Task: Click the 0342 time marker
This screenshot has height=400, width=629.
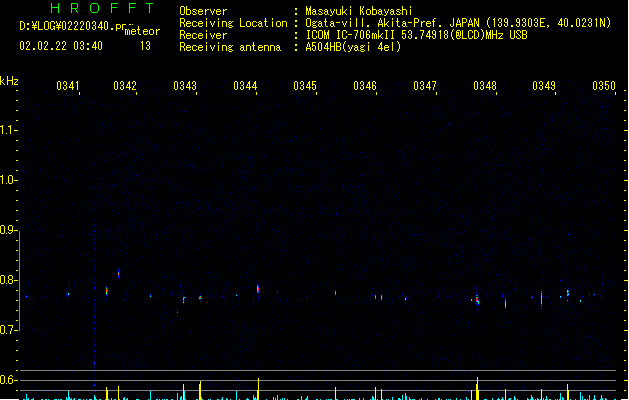Action: coord(125,86)
